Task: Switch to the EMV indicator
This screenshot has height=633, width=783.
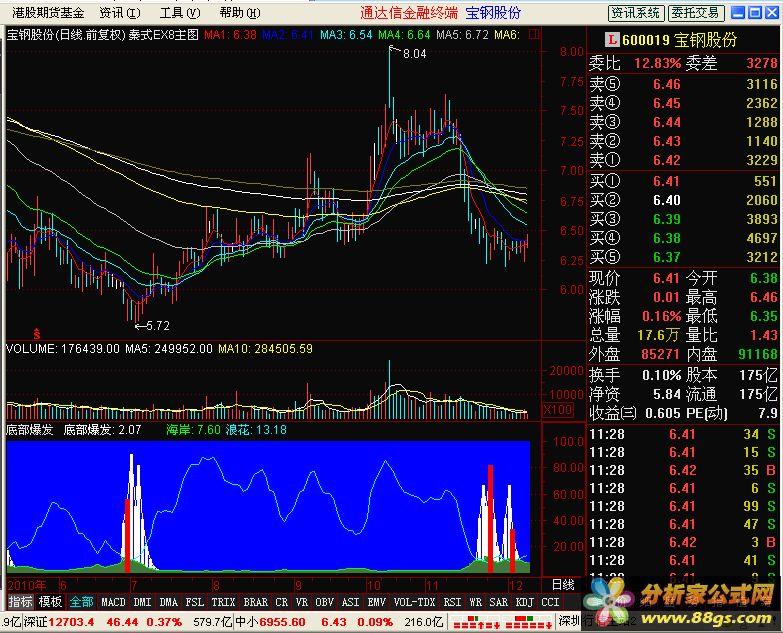Action: click(377, 602)
